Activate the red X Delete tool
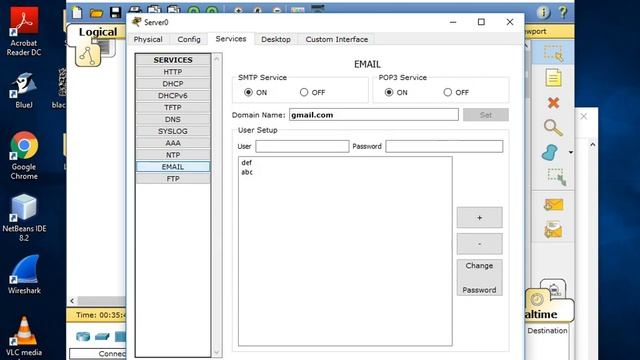Screen dimensions: 640x360 coord(553,102)
